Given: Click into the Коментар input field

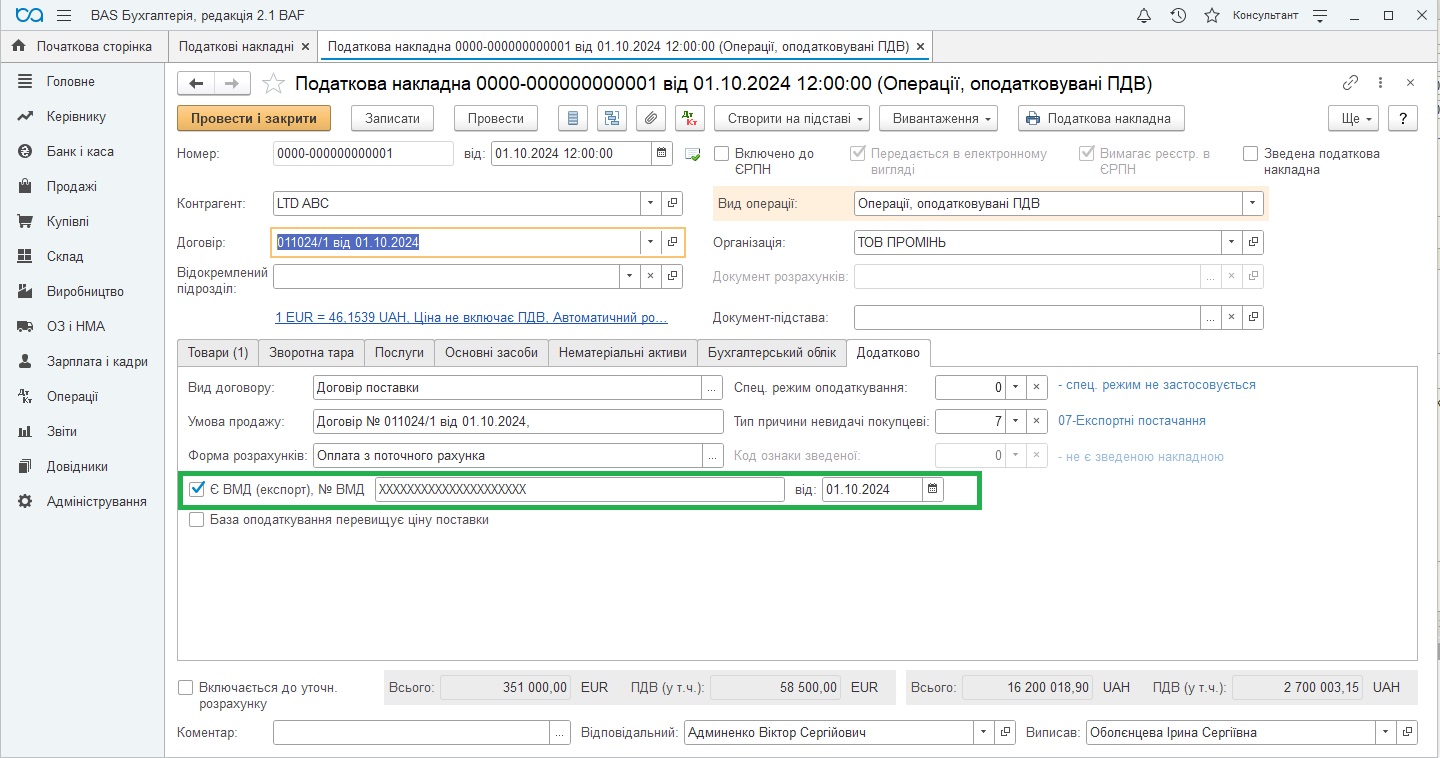Looking at the screenshot, I should 411,732.
